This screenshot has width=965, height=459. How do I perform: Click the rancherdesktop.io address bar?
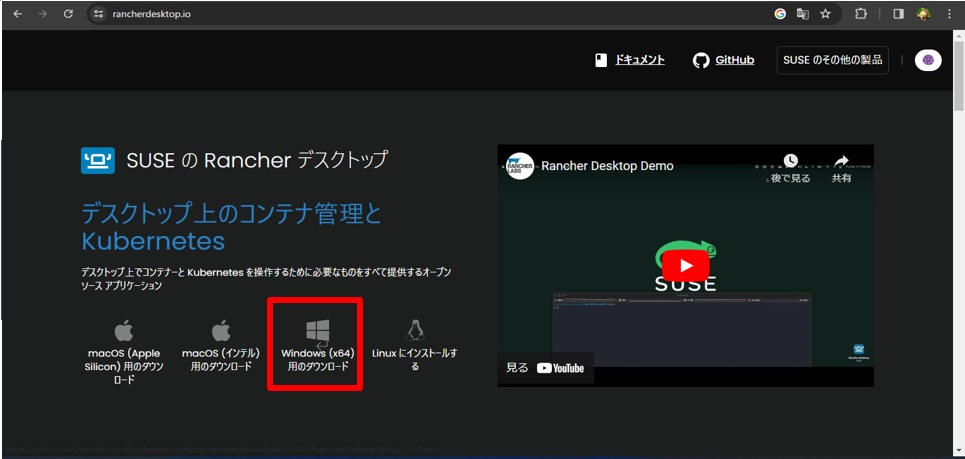coord(400,14)
